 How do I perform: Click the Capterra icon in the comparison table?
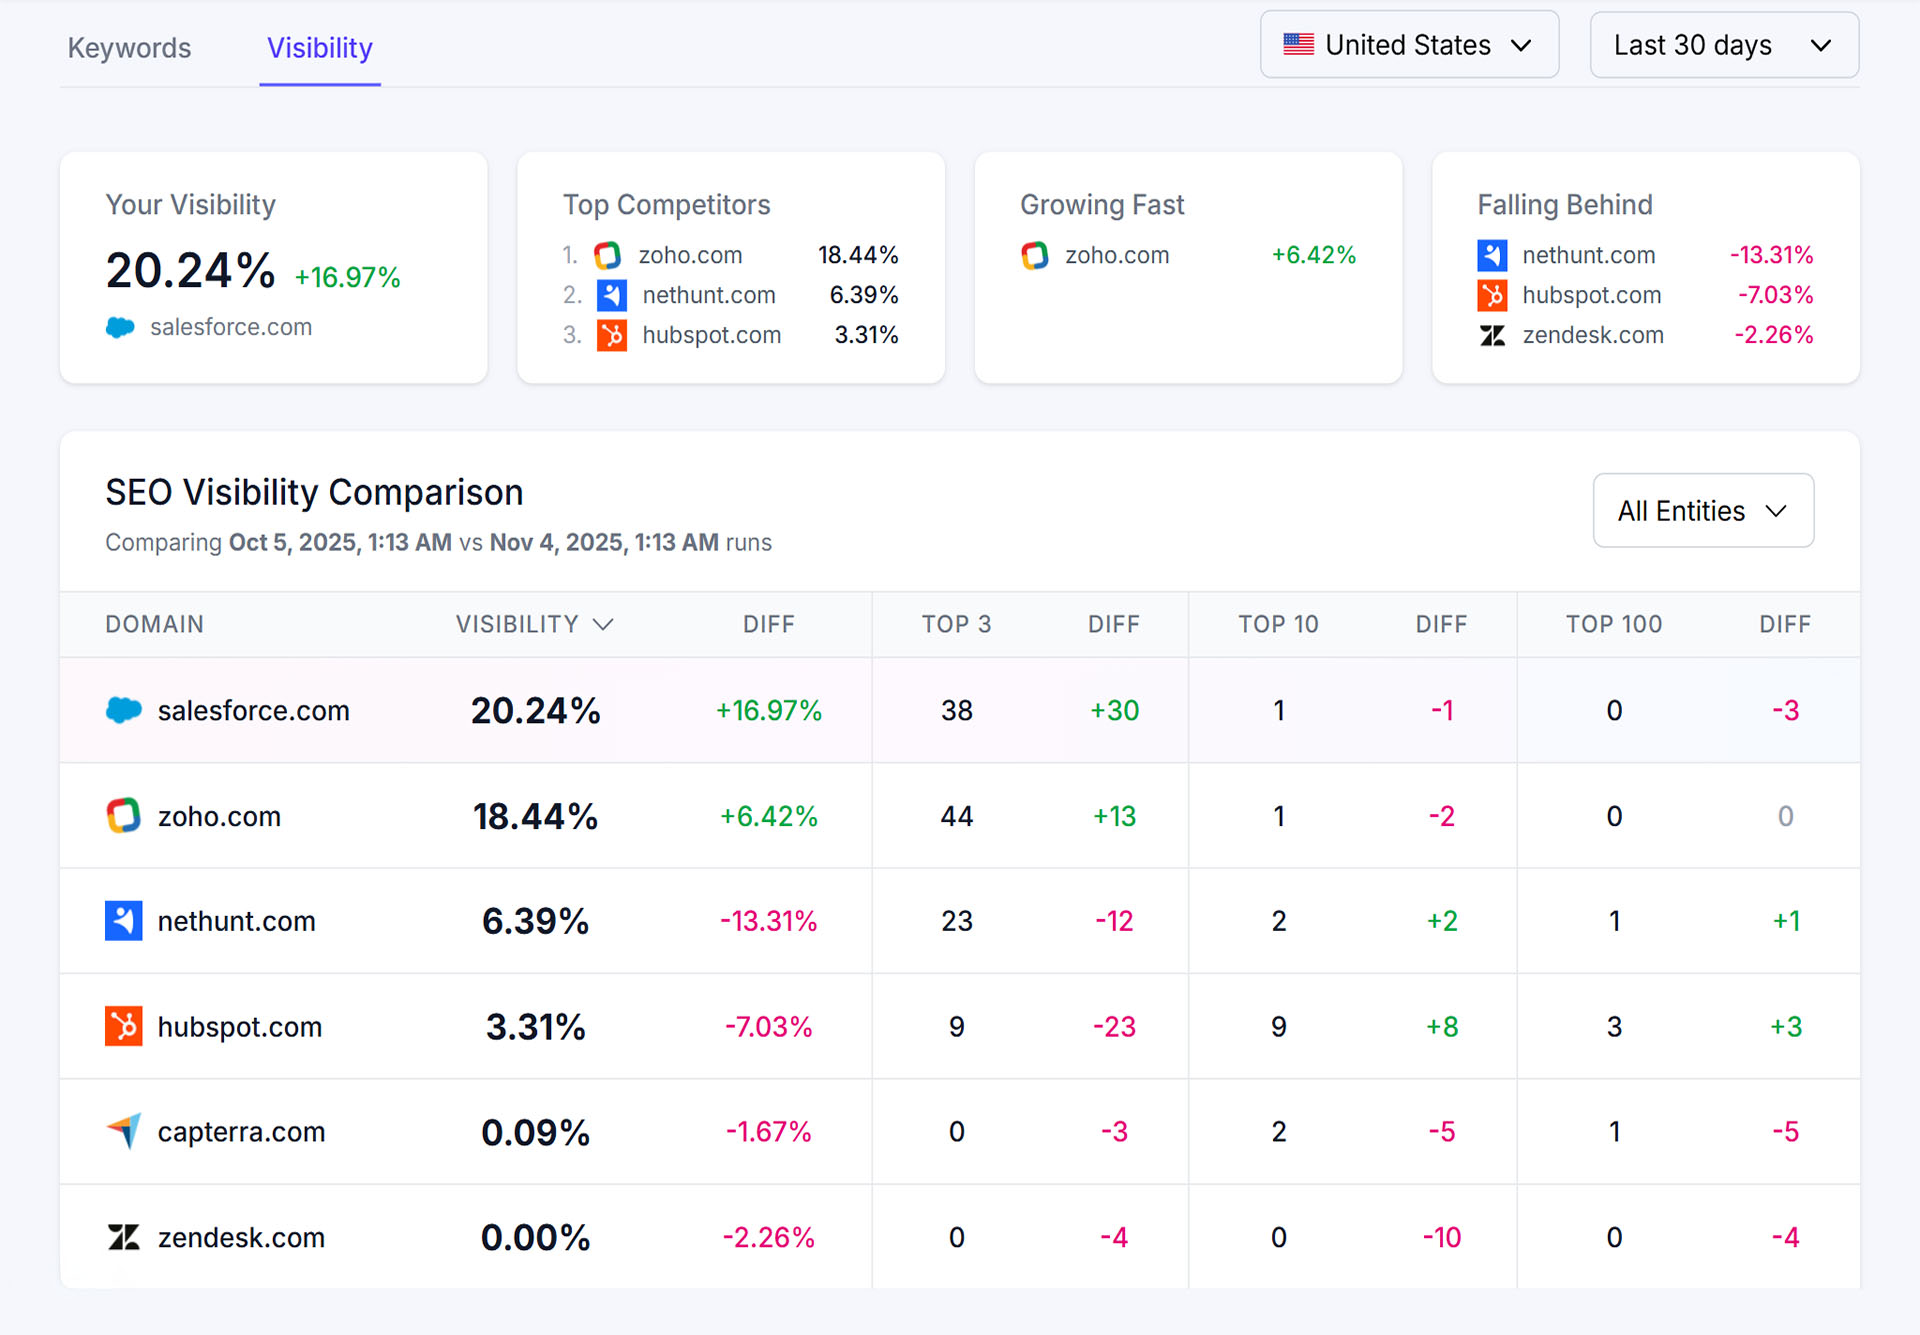123,1131
